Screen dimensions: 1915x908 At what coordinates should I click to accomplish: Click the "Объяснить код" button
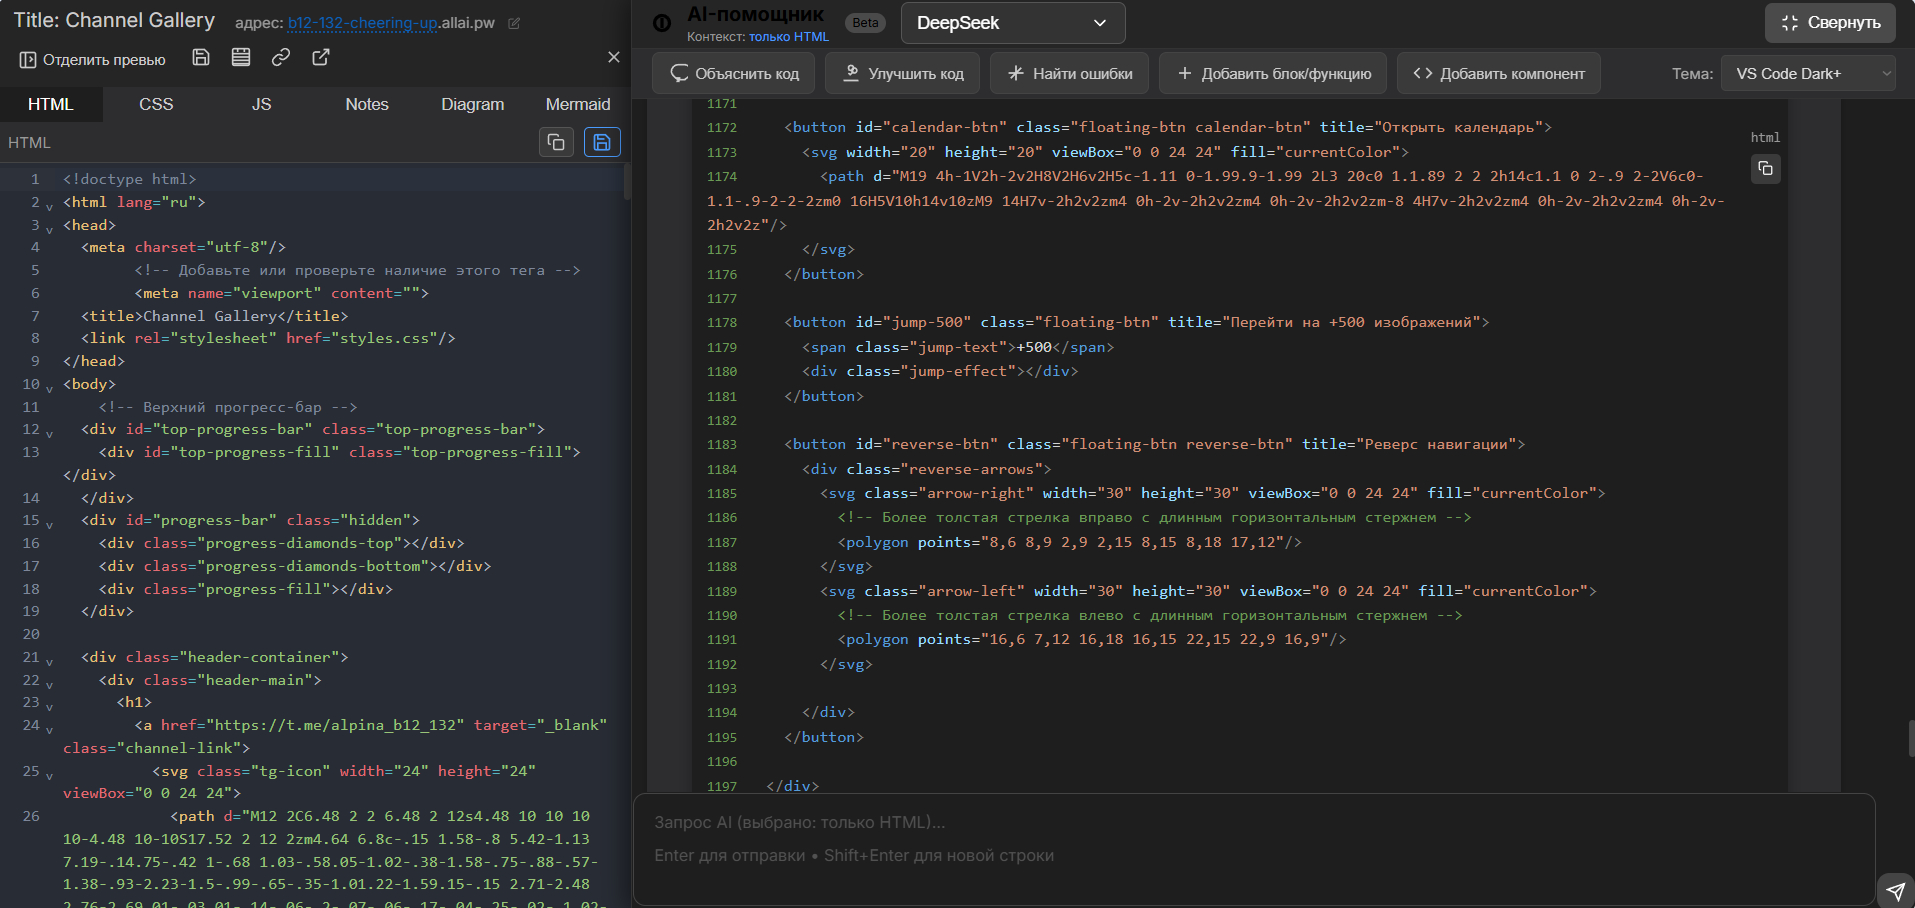point(734,74)
